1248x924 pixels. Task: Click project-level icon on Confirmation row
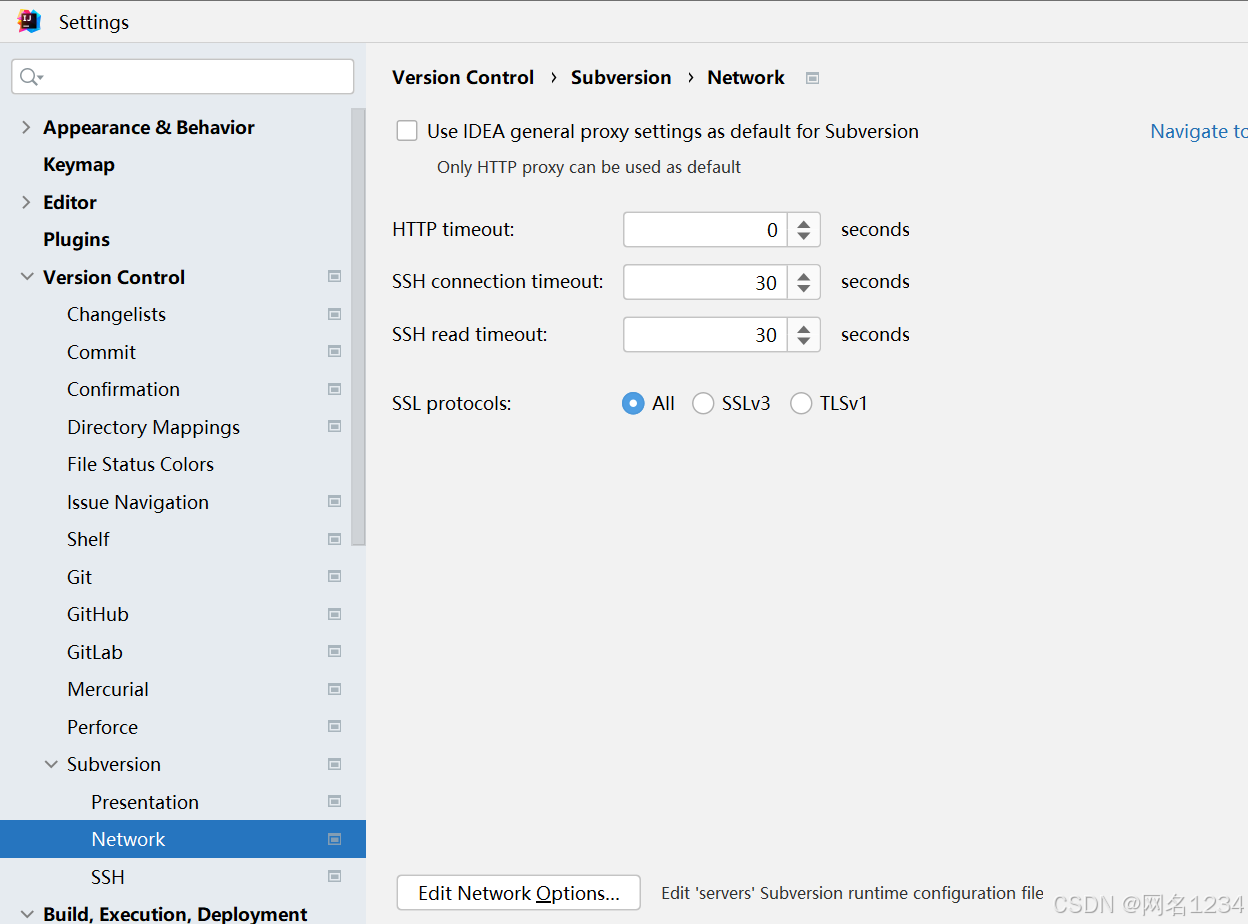[335, 389]
